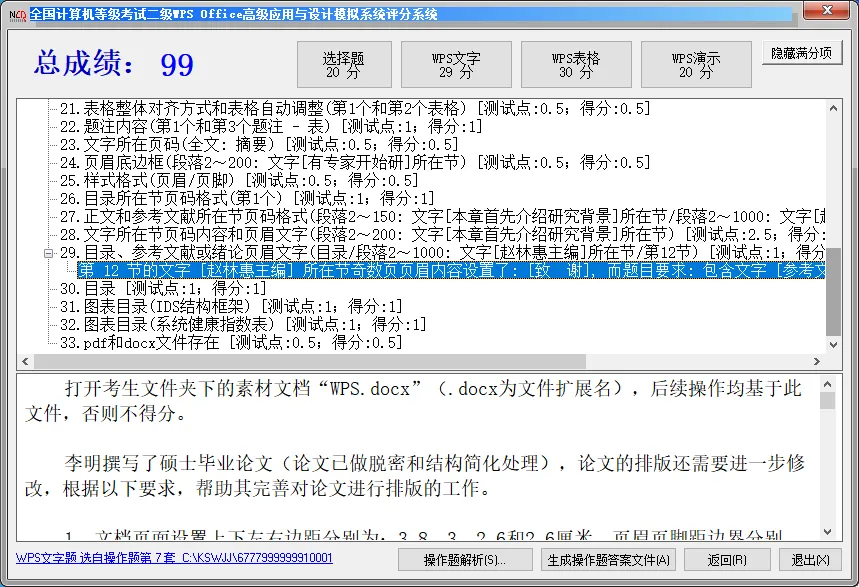
Task: Open the 选择题 20分 score section
Action: click(344, 64)
